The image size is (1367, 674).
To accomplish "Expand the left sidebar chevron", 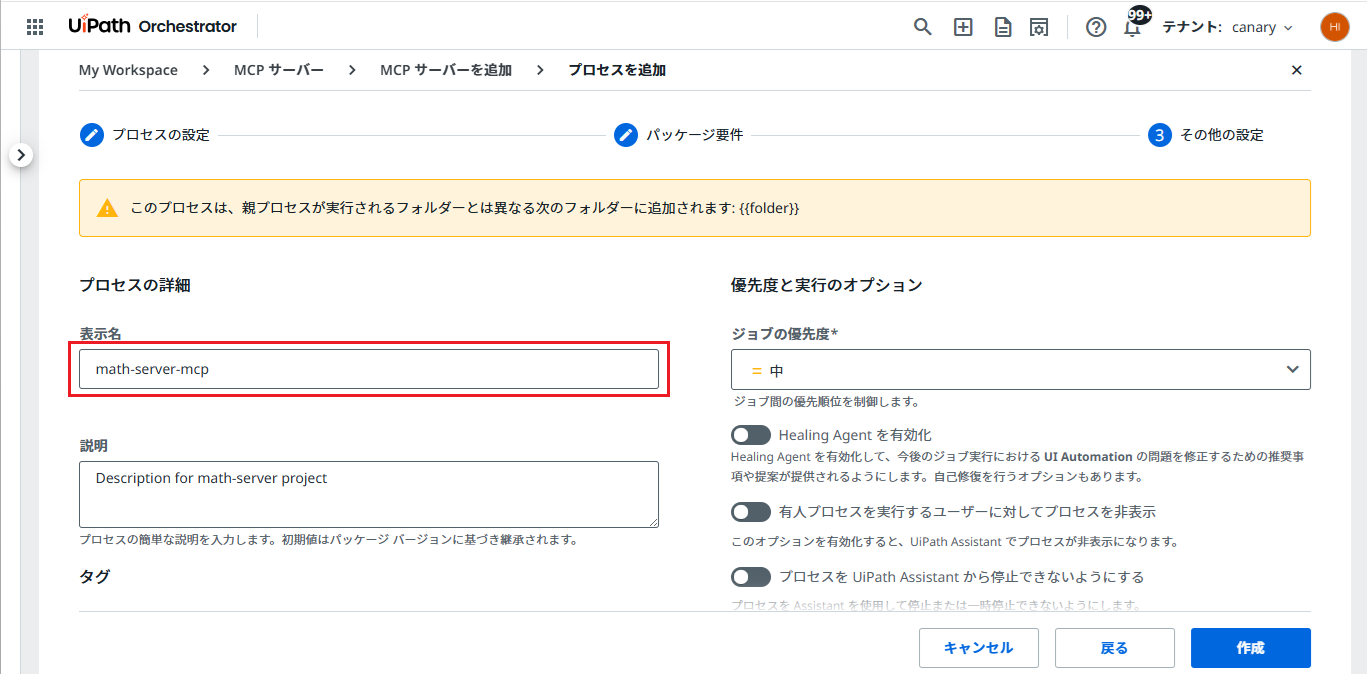I will tap(22, 155).
